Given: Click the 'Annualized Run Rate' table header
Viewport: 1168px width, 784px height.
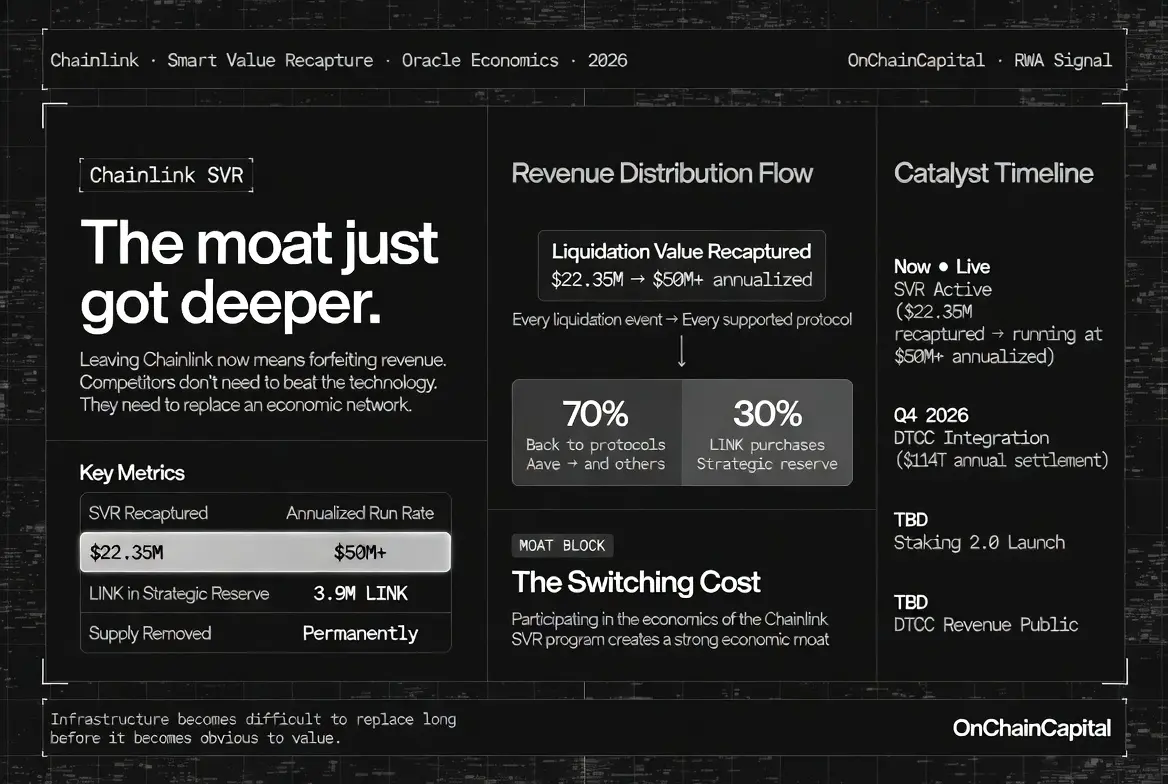Looking at the screenshot, I should click(x=360, y=513).
